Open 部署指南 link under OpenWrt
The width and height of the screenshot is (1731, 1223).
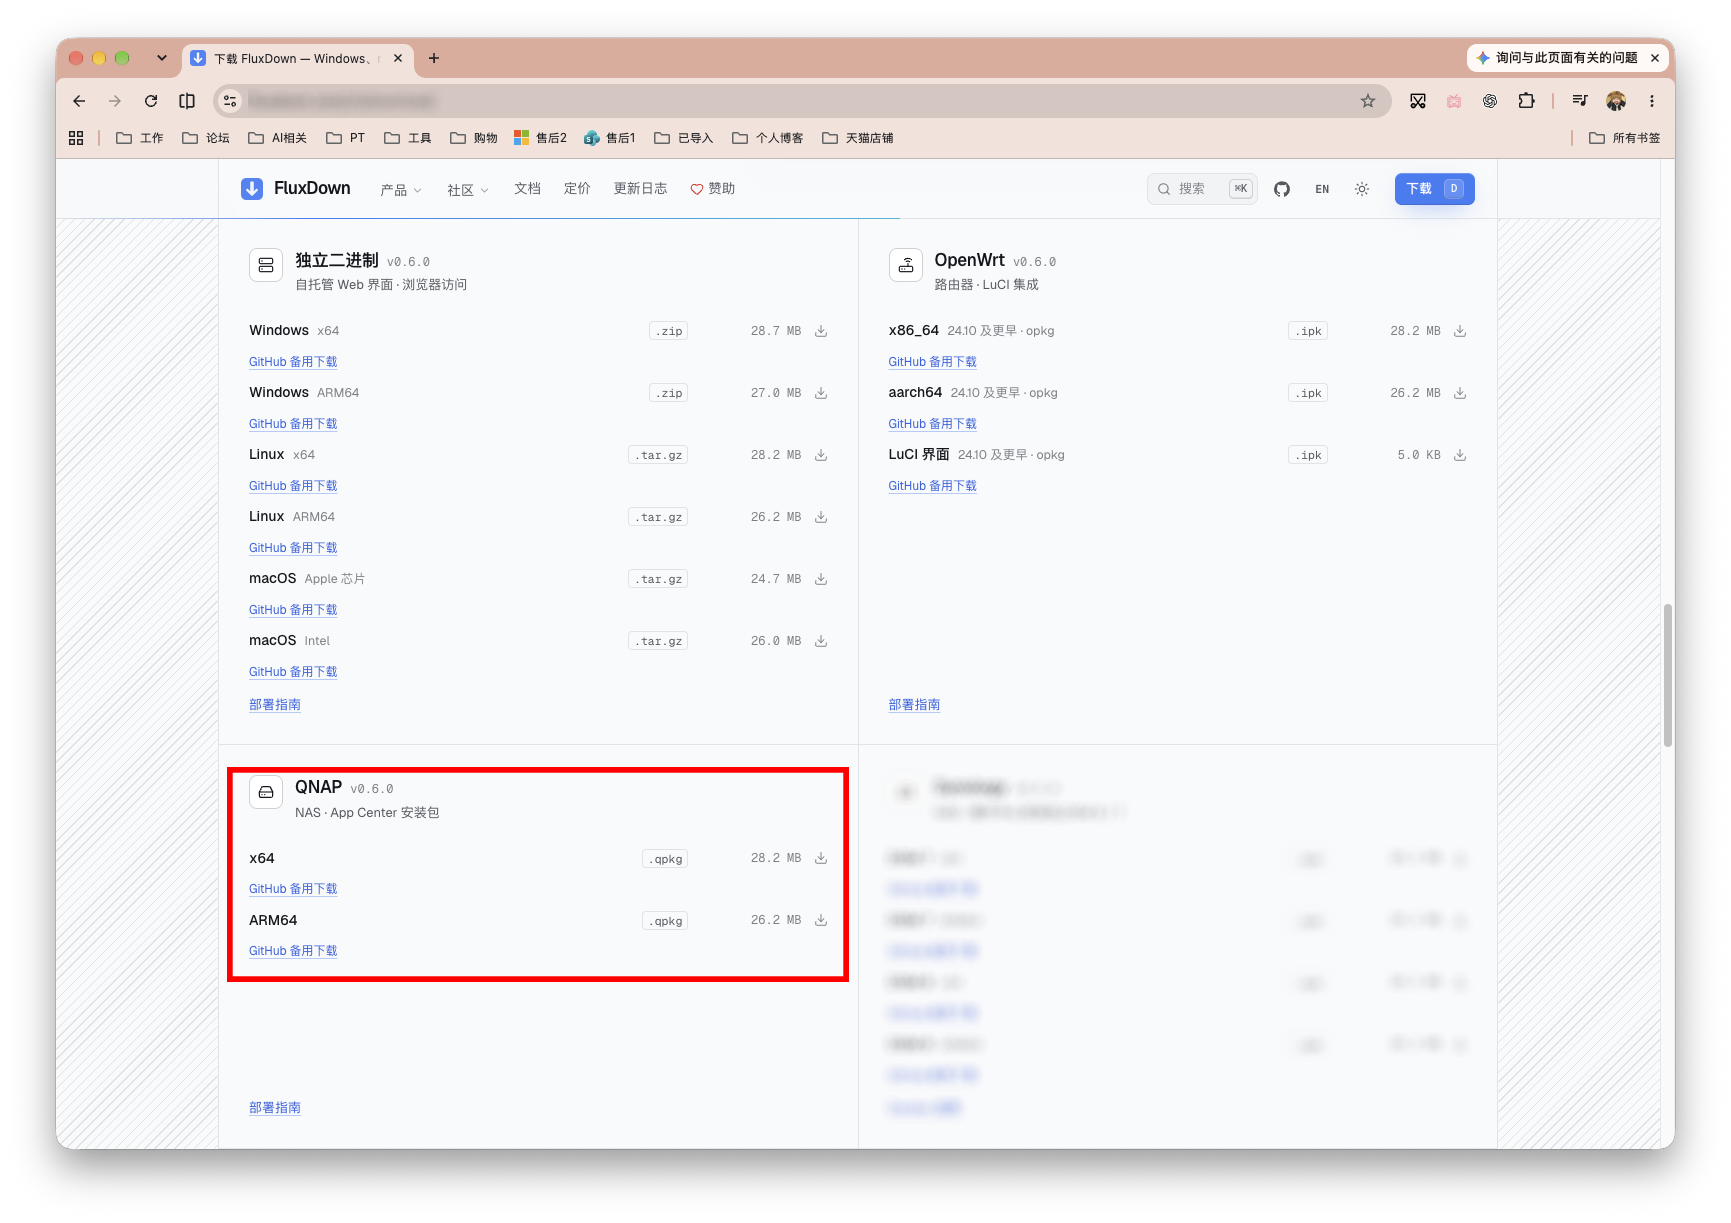[914, 705]
